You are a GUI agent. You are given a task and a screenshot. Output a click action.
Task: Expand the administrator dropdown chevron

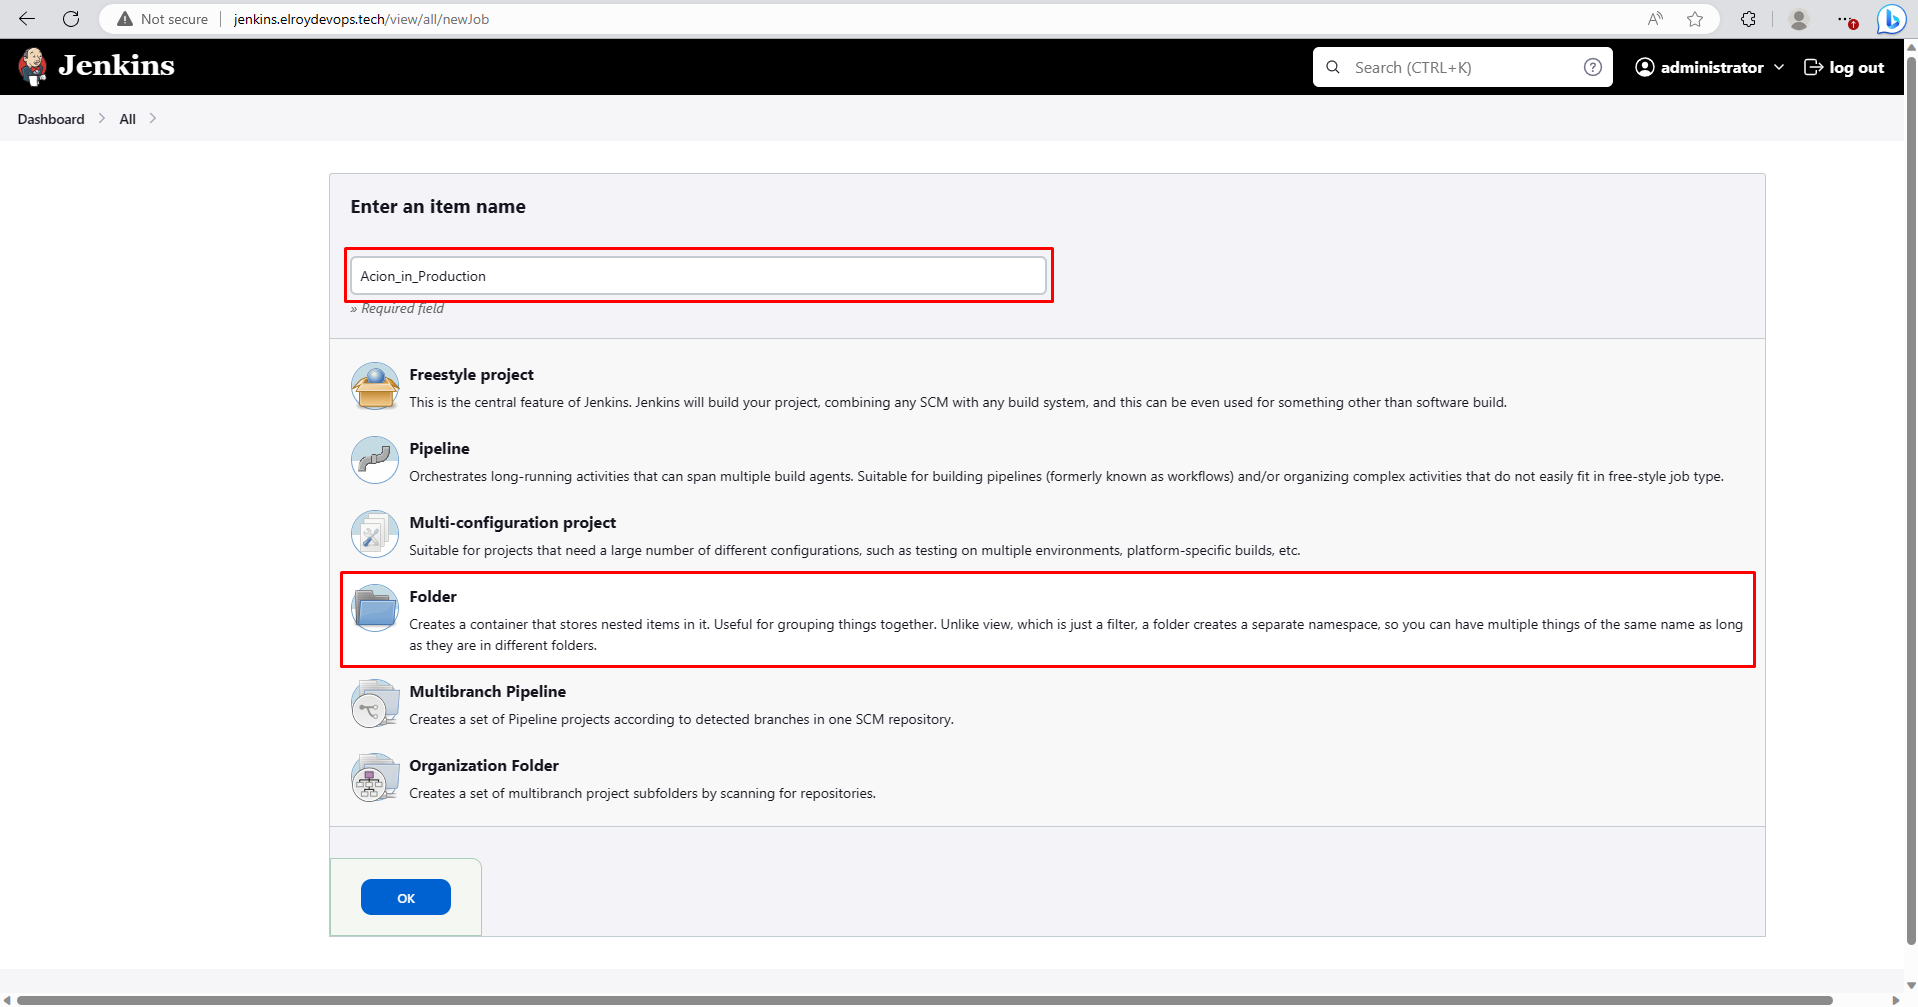click(x=1779, y=67)
